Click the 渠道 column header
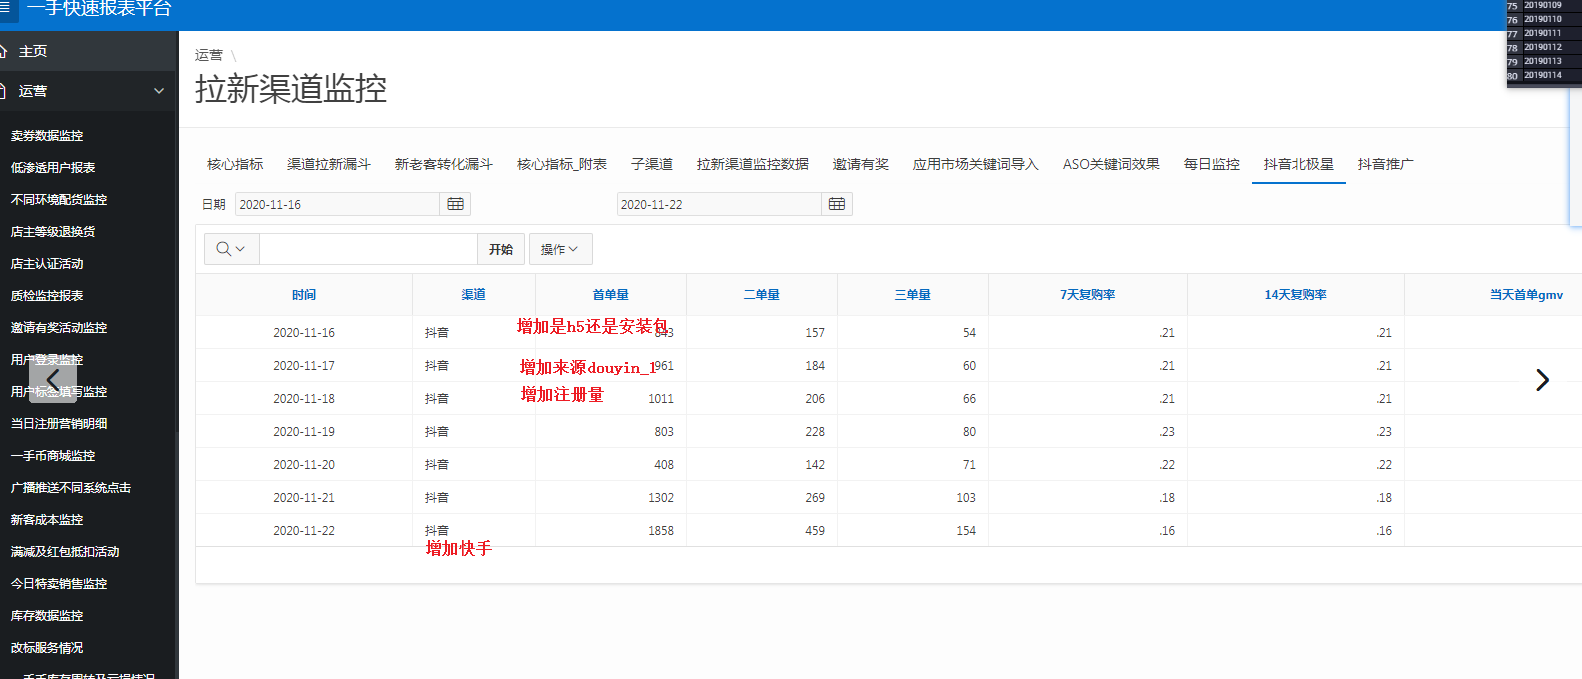Viewport: 1582px width, 679px height. [474, 295]
